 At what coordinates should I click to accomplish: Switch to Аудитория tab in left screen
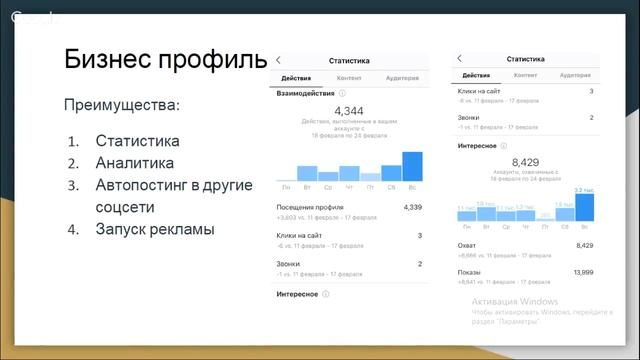coord(402,78)
